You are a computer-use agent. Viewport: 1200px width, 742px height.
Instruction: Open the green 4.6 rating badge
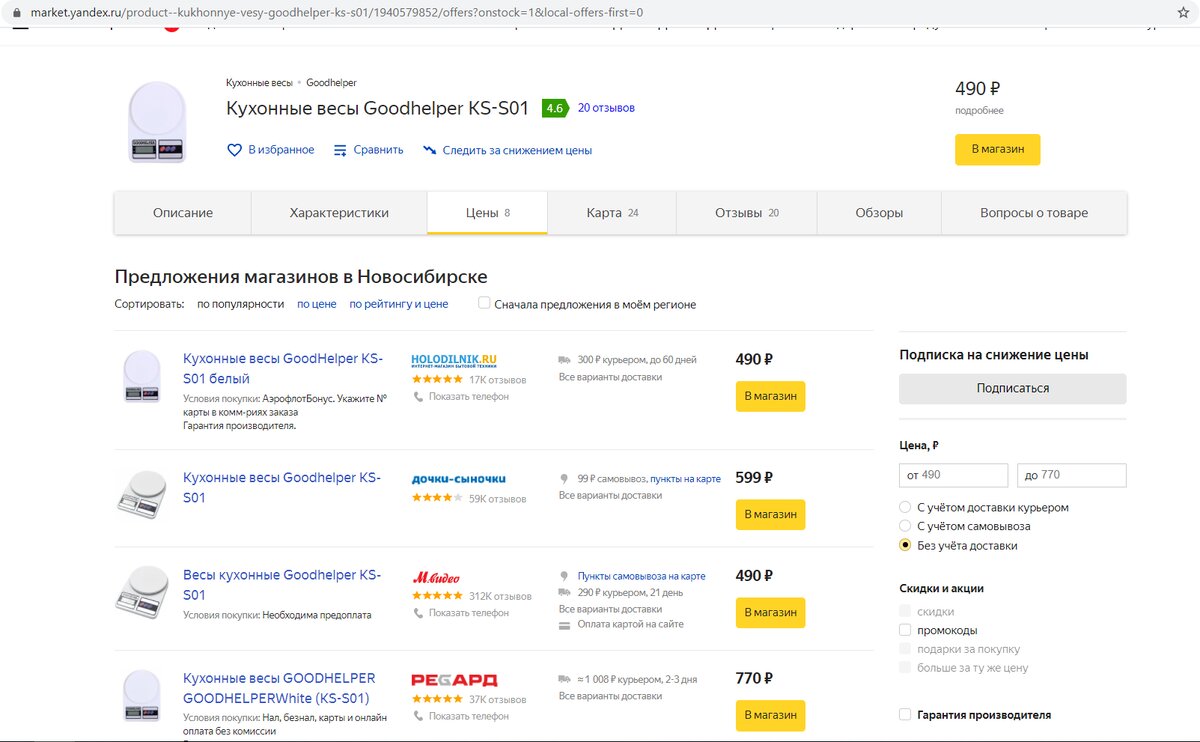point(555,108)
